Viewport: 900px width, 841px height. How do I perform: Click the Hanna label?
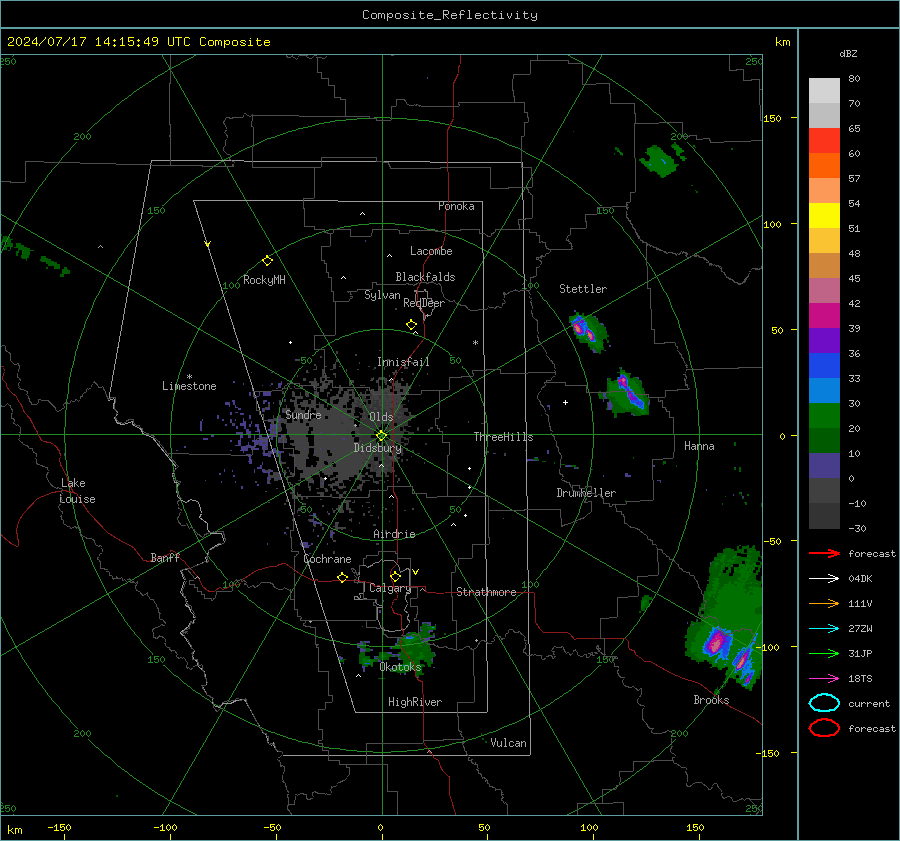pyautogui.click(x=699, y=446)
